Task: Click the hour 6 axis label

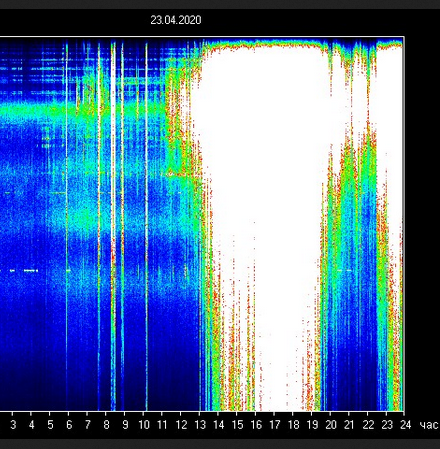Action: (x=69, y=425)
